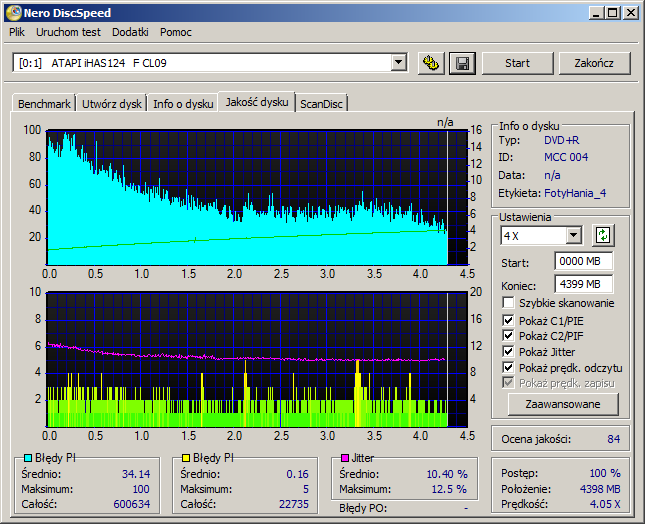Toggle the Pokaż C2/PIF checkbox
645x524 pixels.
pos(508,336)
